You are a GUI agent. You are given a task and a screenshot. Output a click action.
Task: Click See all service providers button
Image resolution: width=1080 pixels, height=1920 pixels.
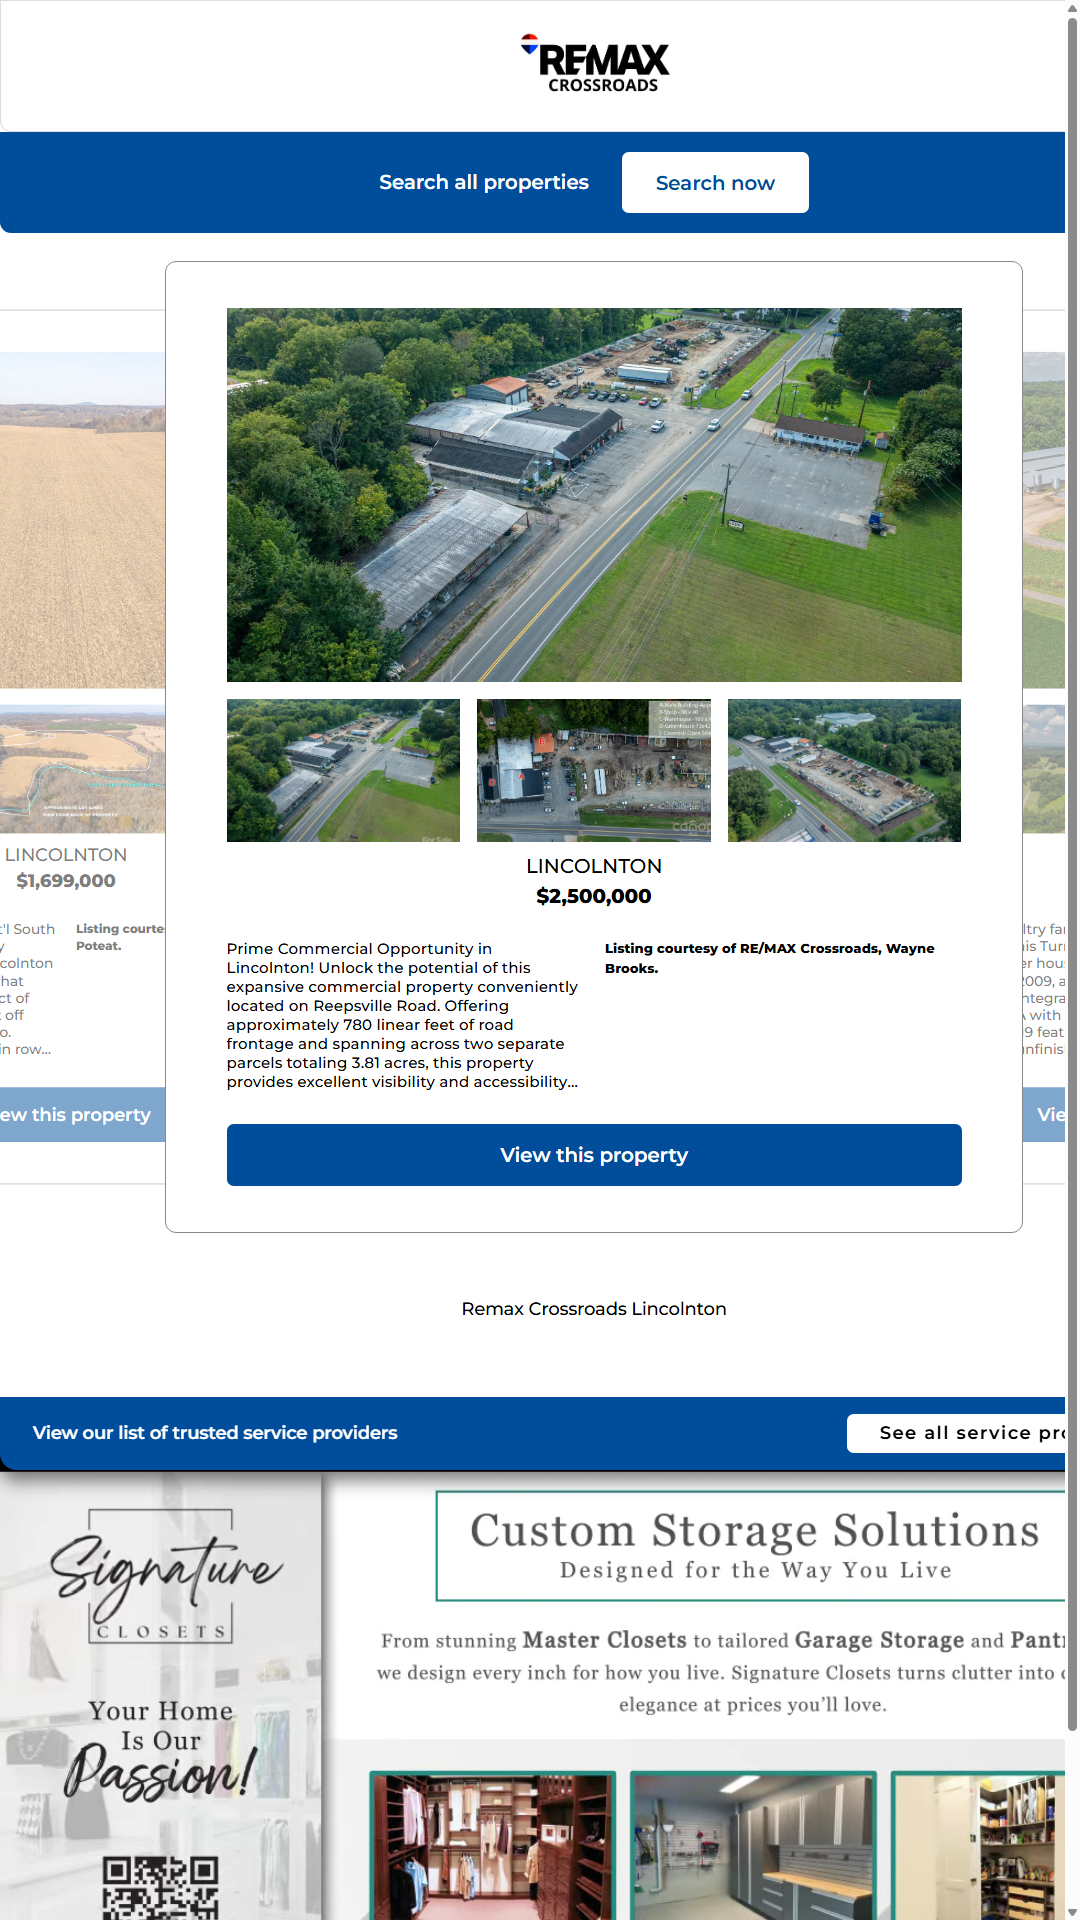(x=958, y=1433)
